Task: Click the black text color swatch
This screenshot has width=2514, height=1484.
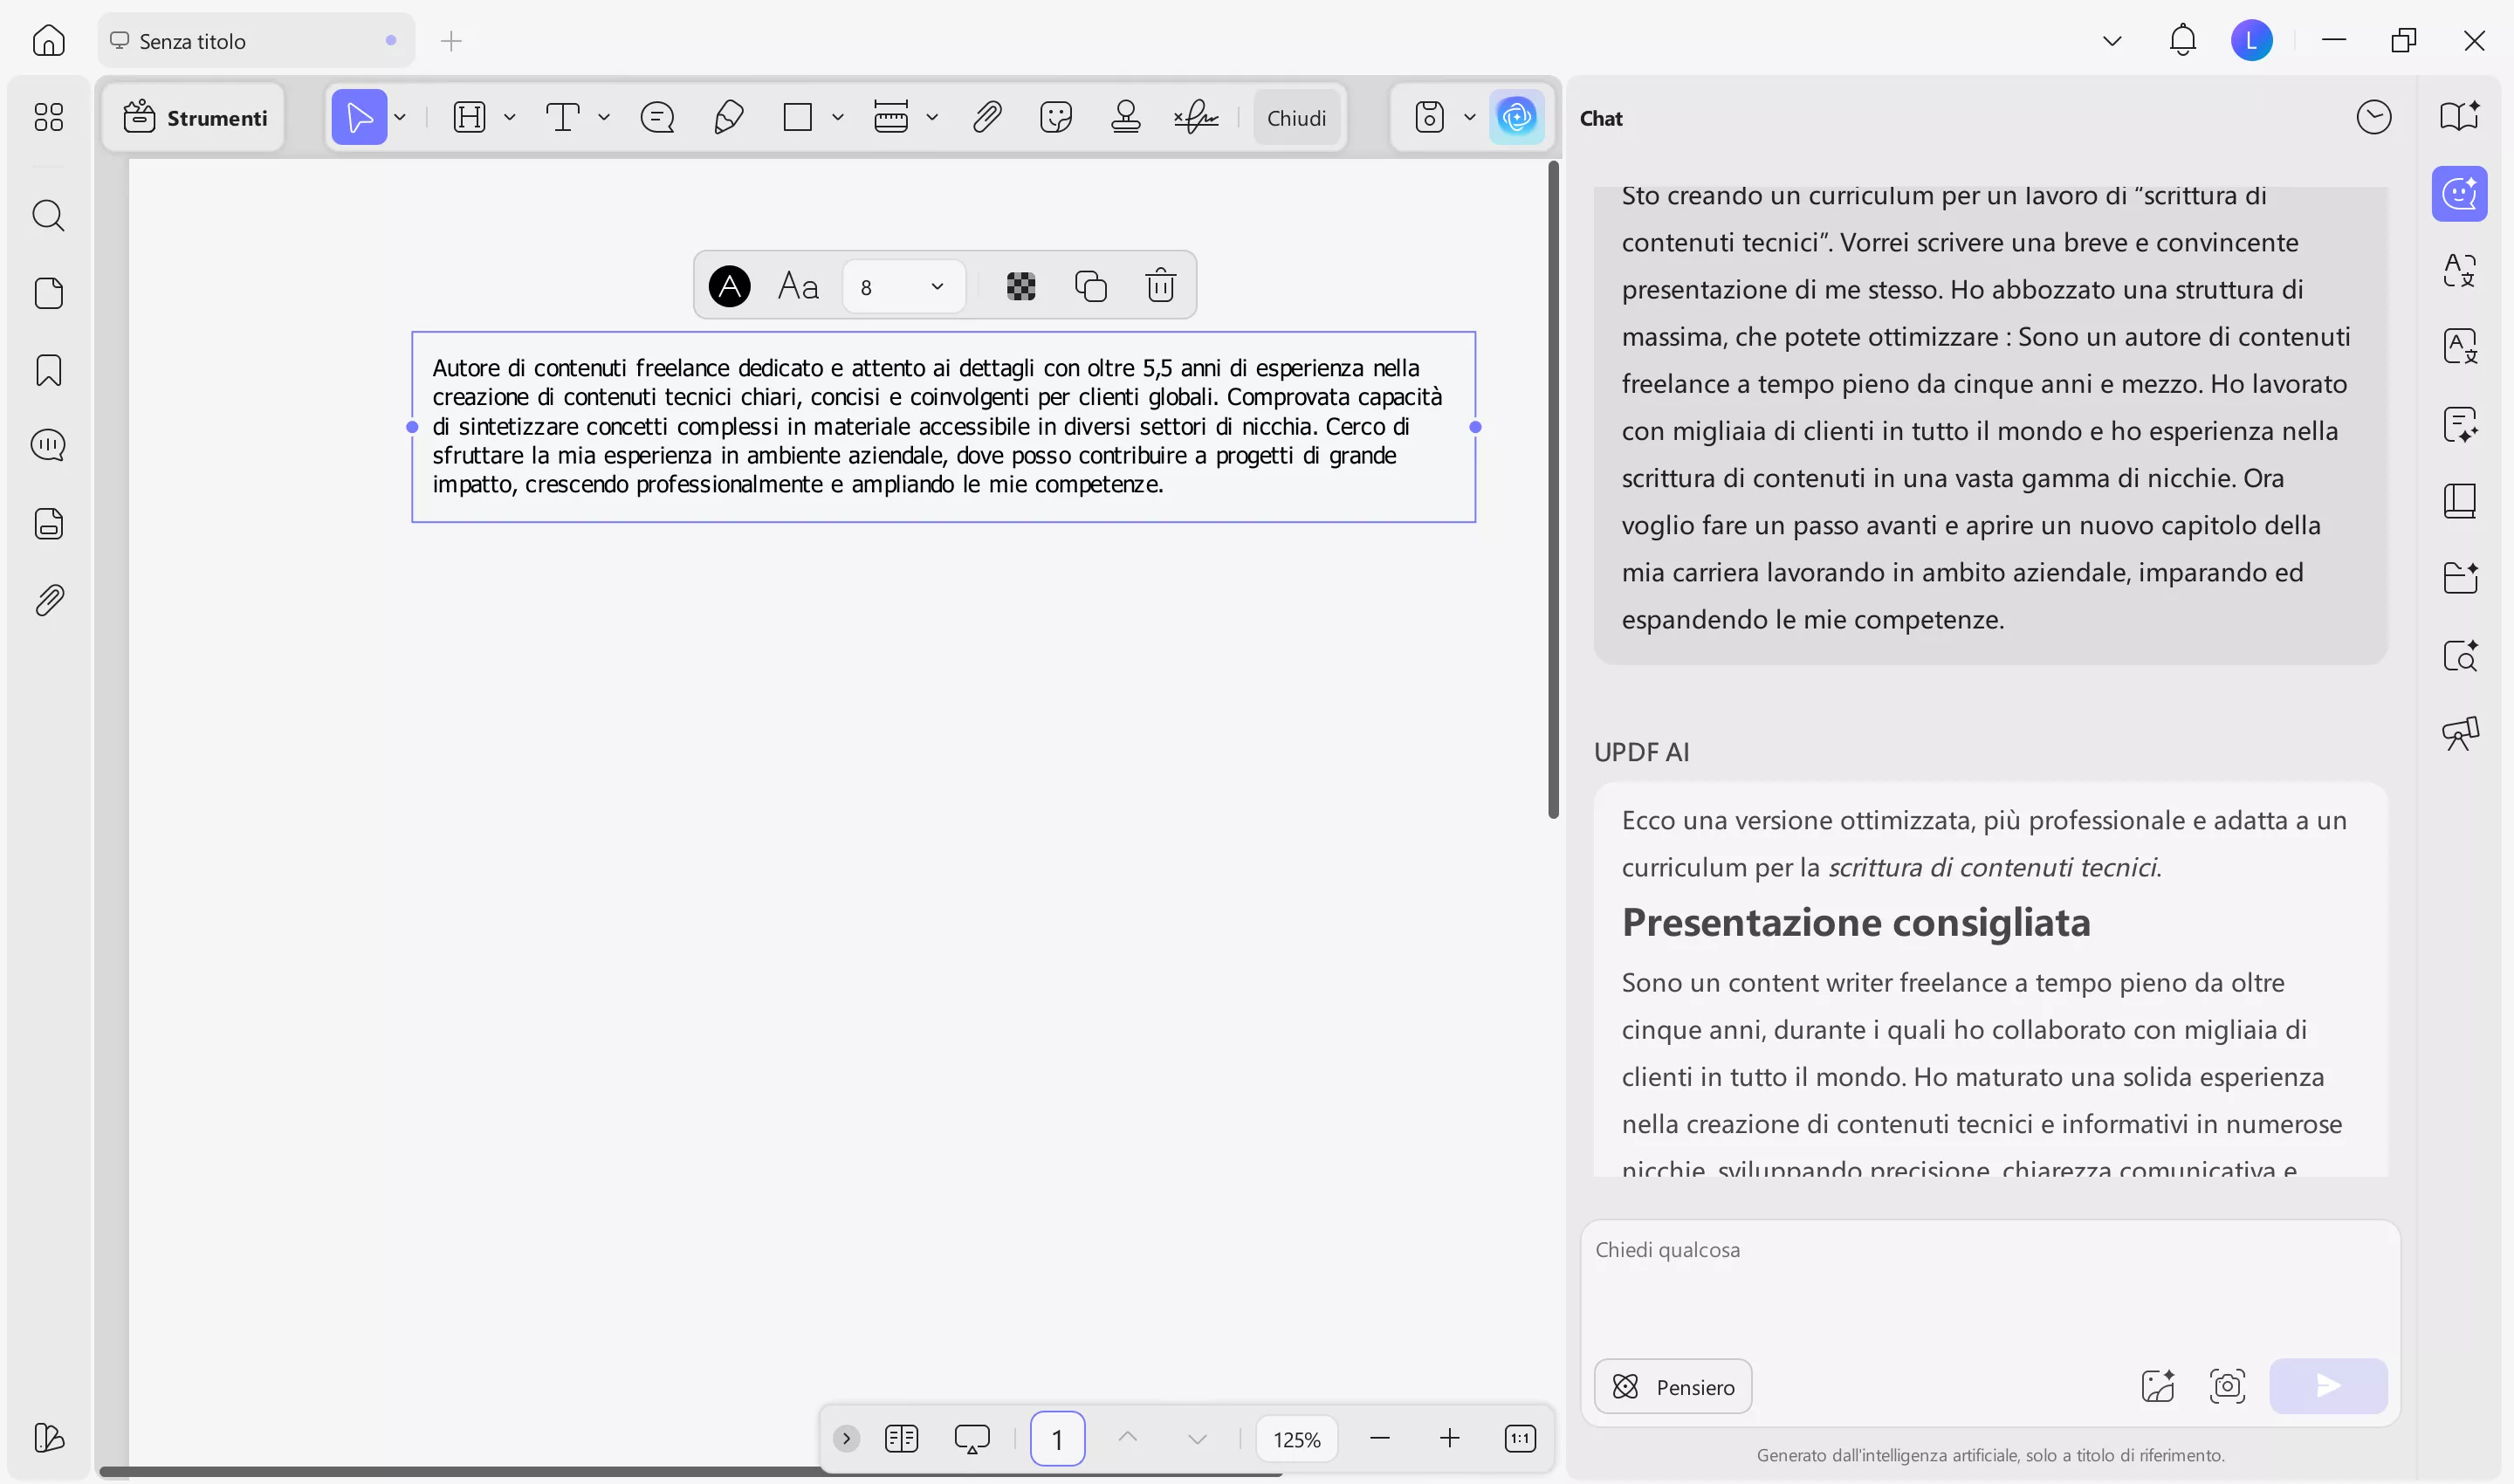Action: [x=729, y=286]
